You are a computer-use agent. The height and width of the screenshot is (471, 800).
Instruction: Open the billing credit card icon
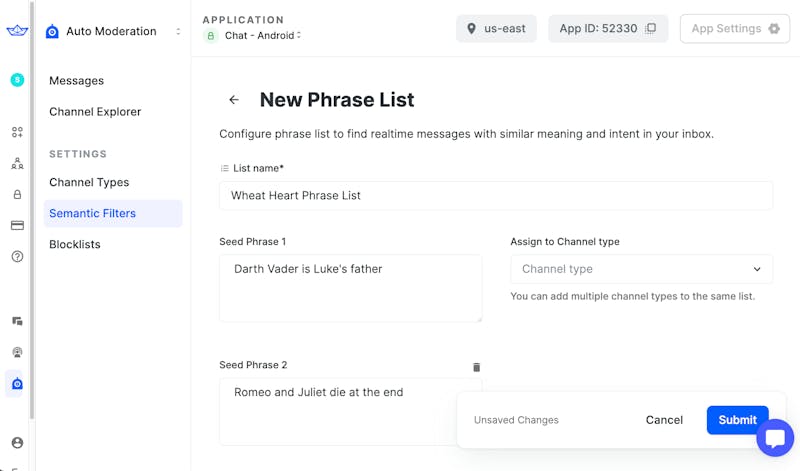point(17,226)
